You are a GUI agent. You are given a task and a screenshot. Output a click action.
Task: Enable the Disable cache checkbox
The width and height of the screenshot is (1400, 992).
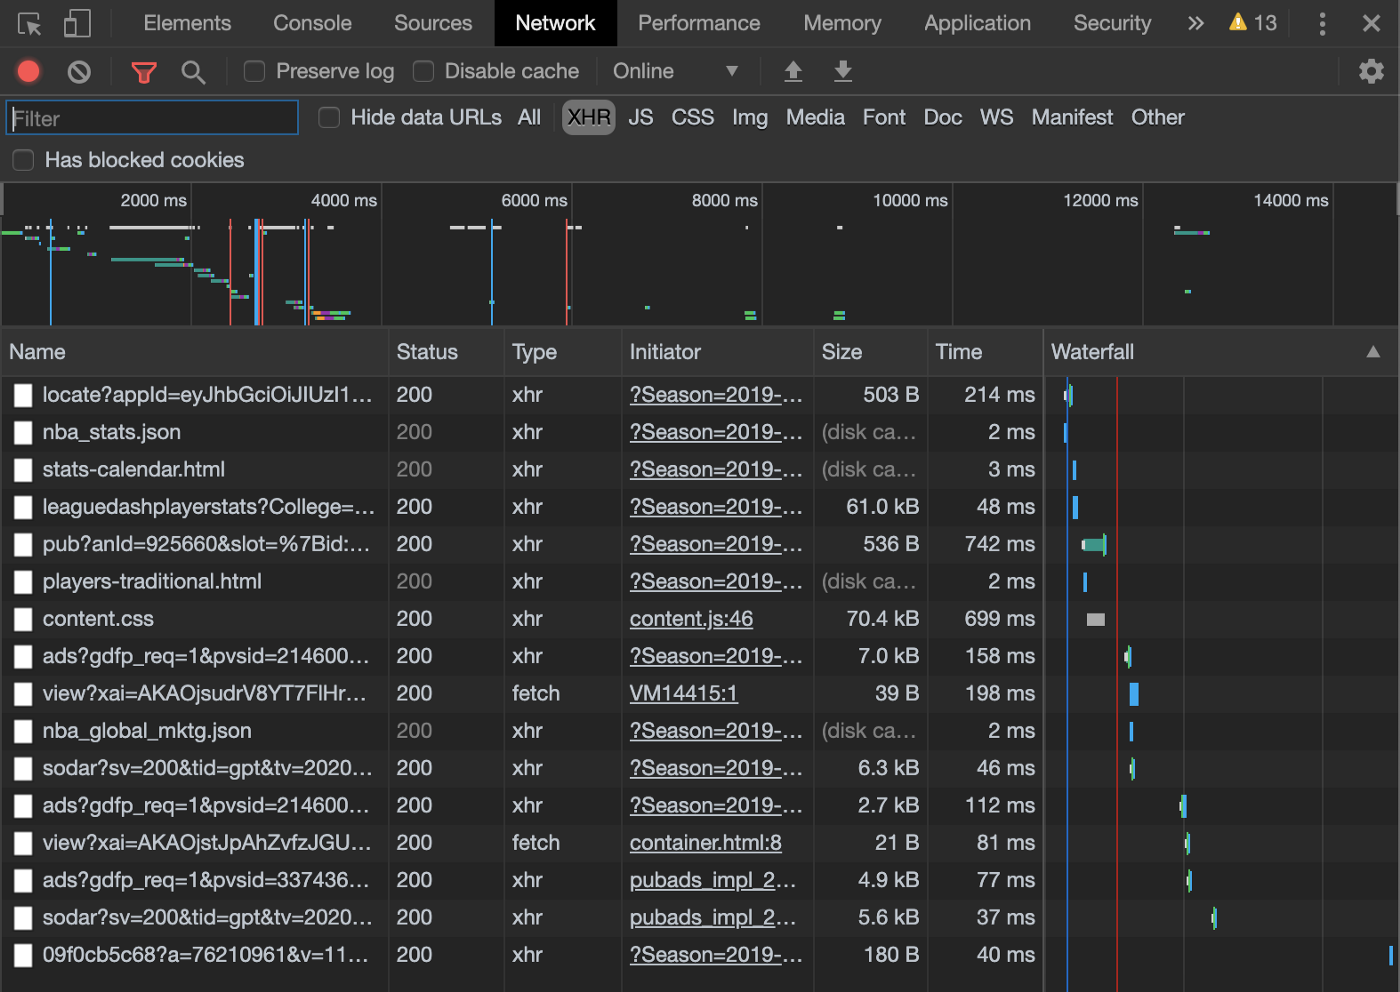pos(424,71)
